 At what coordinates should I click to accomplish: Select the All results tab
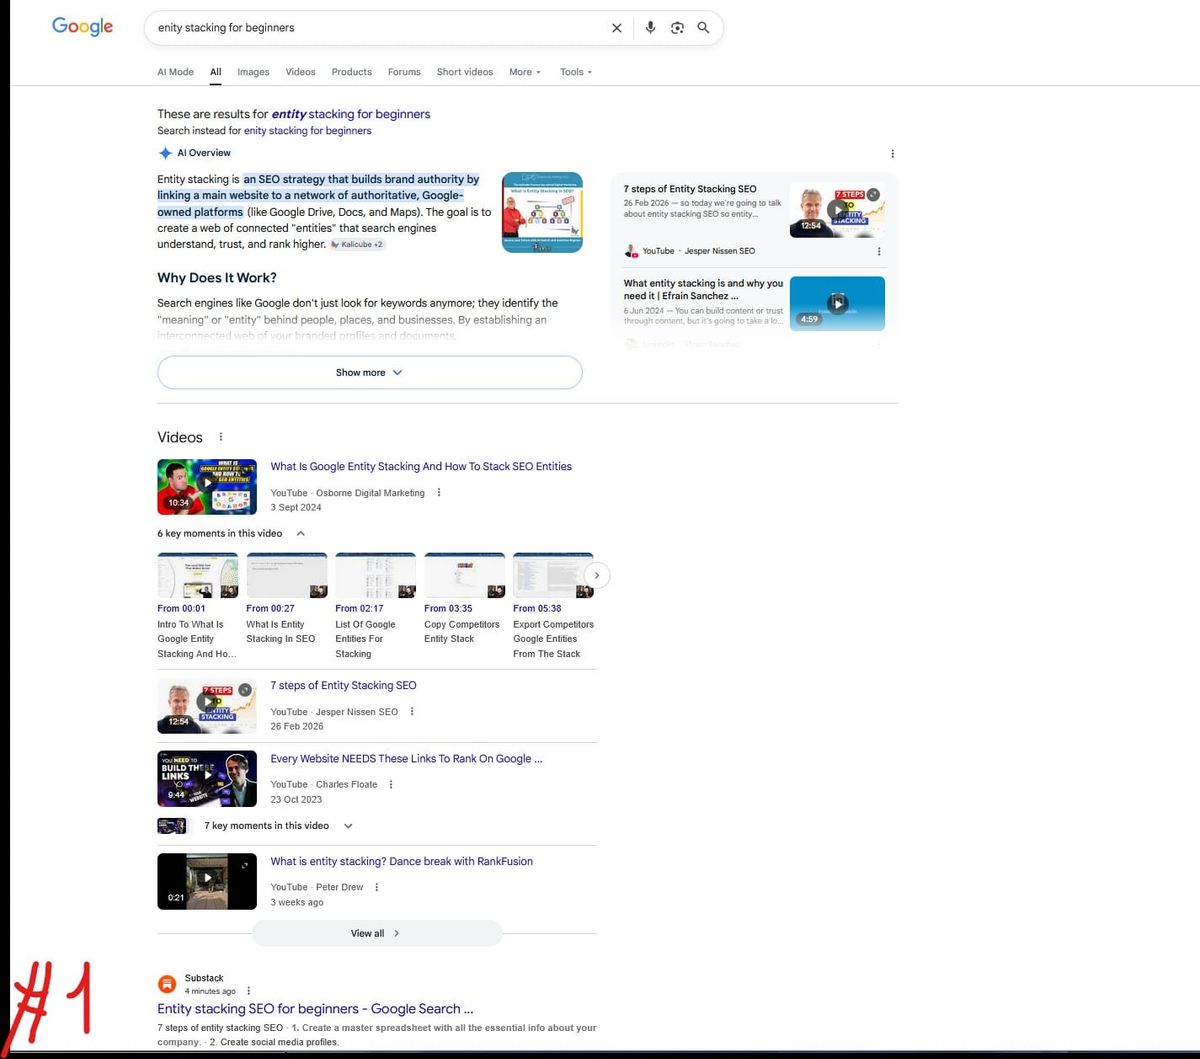215,72
